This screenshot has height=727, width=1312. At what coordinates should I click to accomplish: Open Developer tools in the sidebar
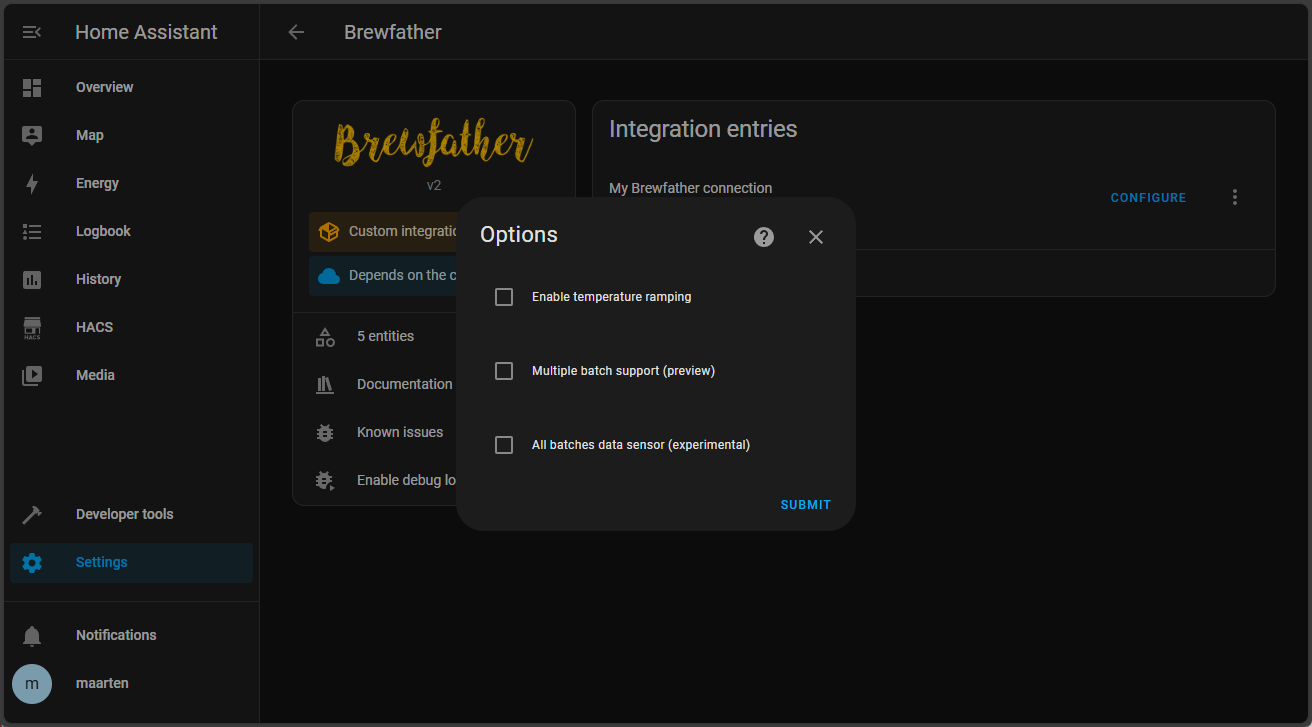(131, 514)
